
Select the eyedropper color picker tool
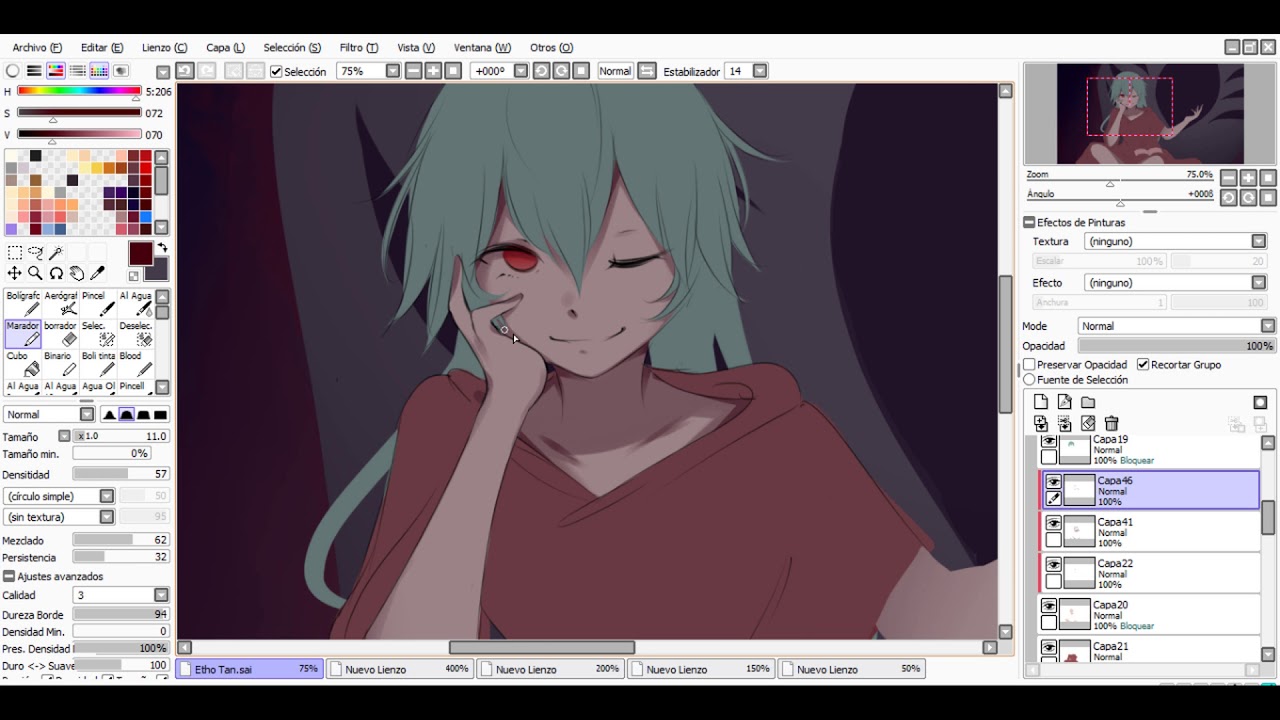98,273
